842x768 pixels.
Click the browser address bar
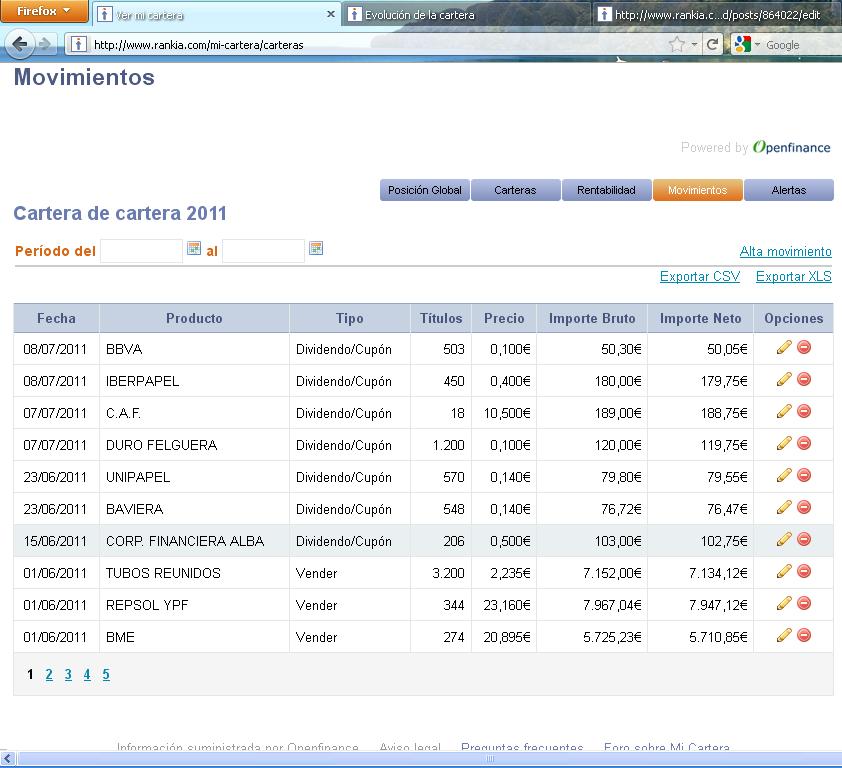pos(376,45)
